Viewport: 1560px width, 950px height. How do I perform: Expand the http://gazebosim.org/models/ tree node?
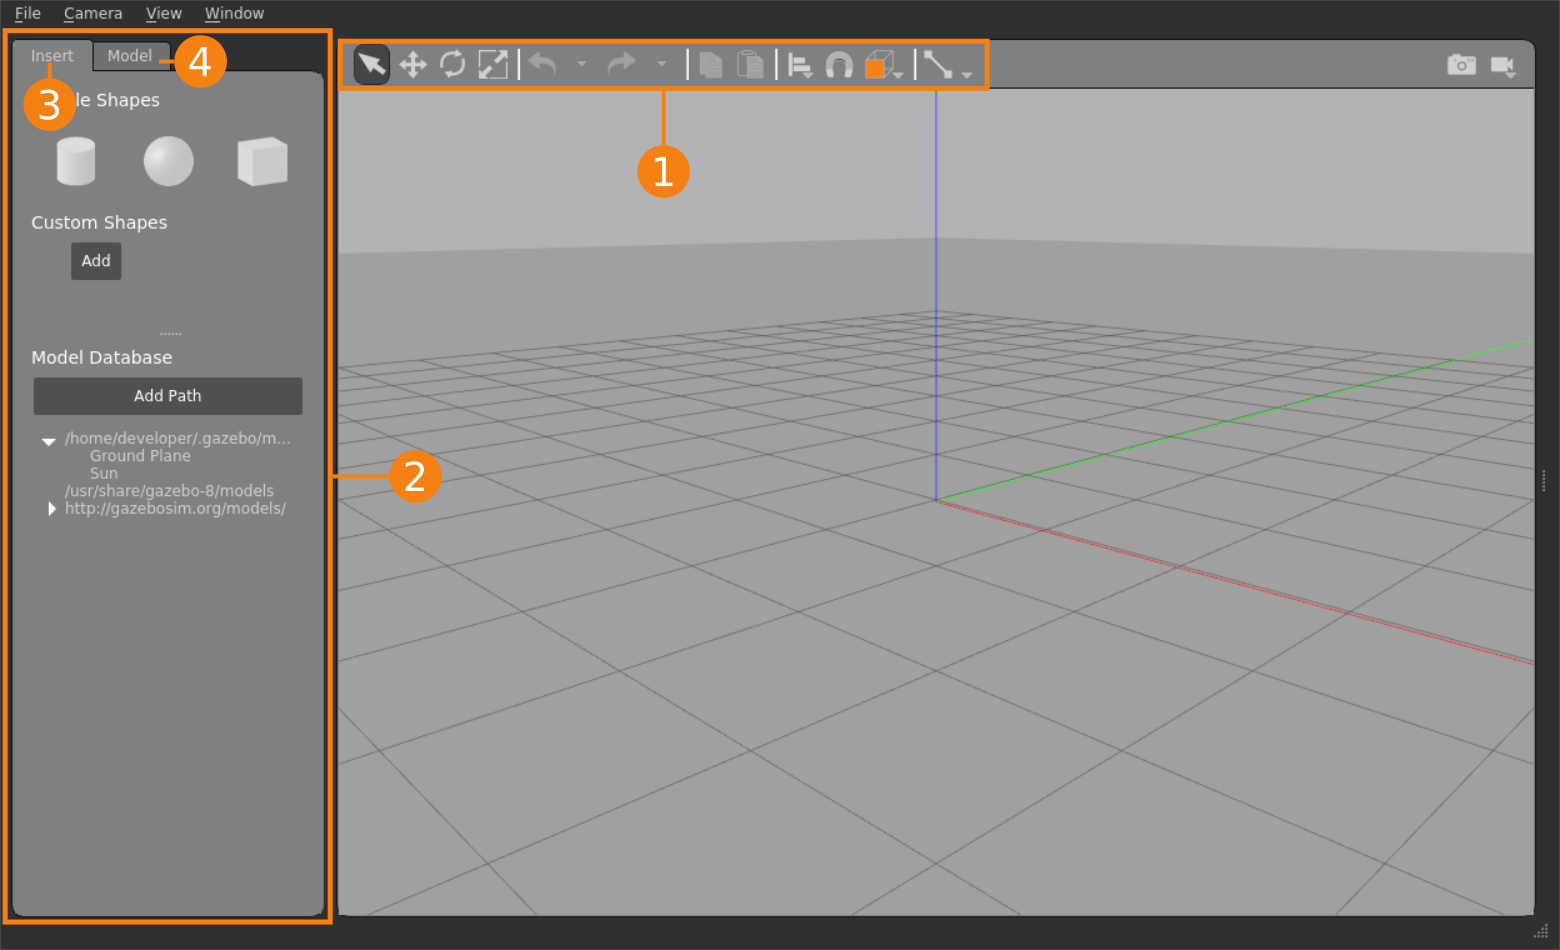pos(52,509)
